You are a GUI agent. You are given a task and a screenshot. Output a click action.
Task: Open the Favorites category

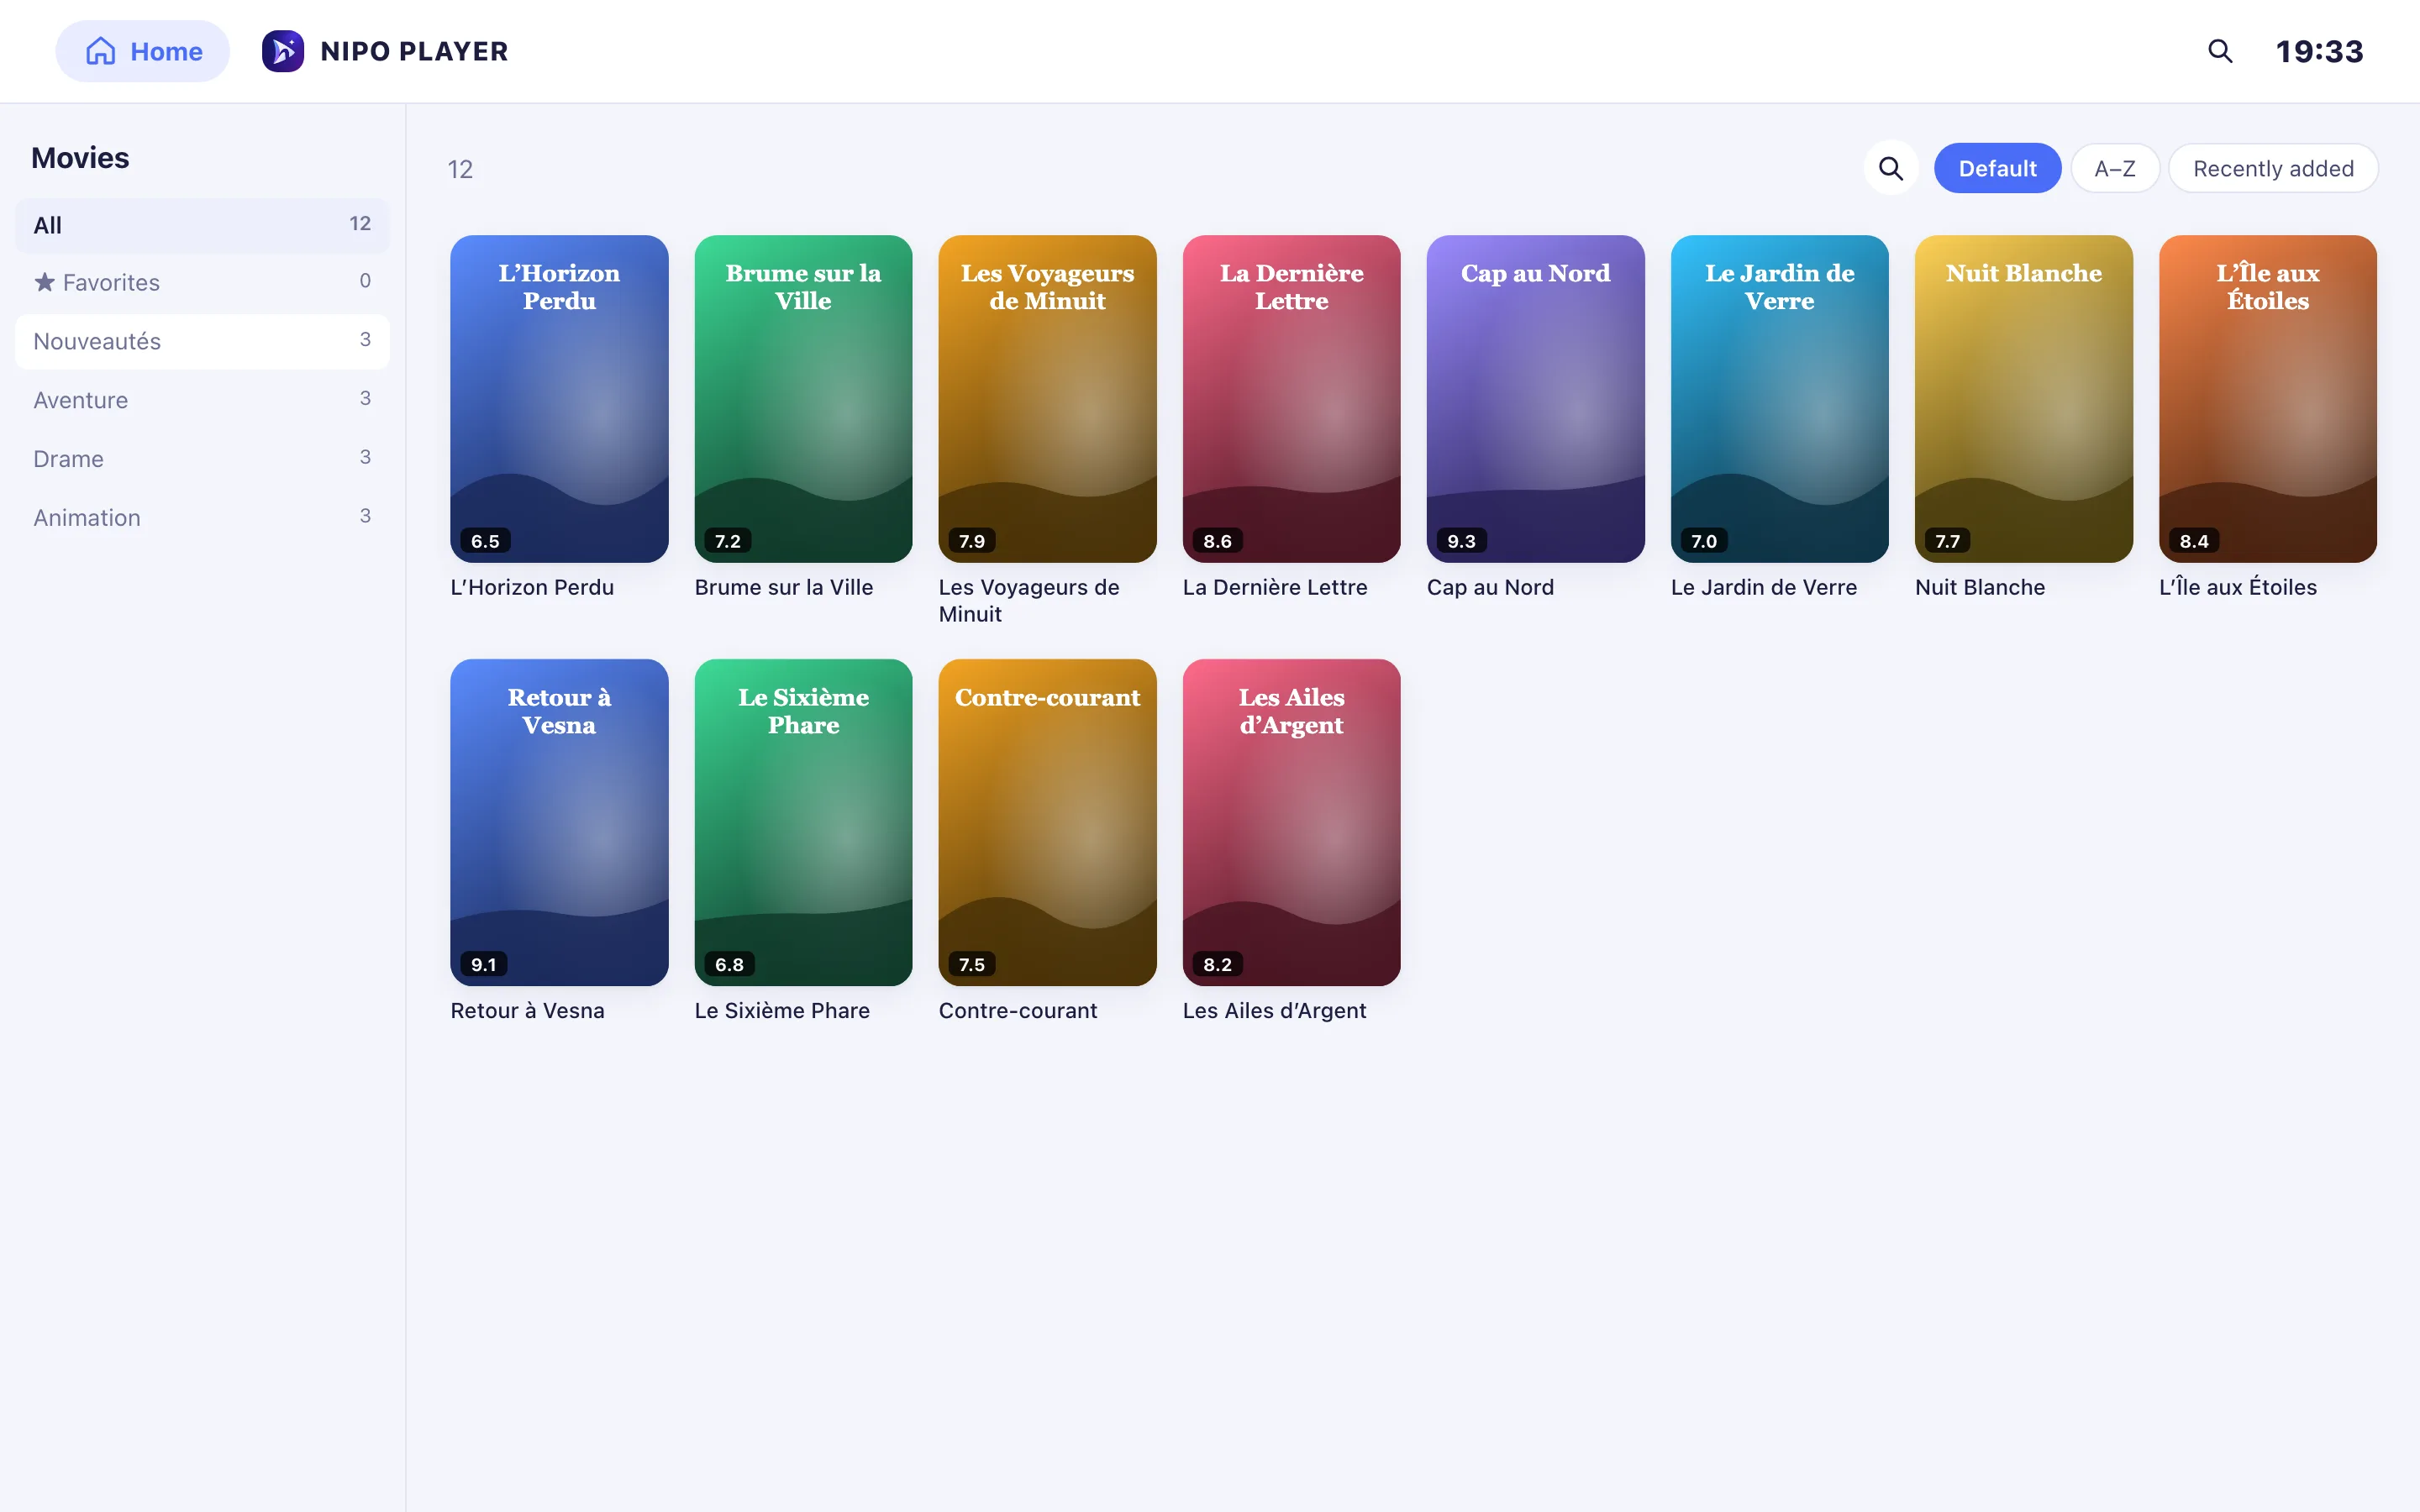click(x=202, y=283)
